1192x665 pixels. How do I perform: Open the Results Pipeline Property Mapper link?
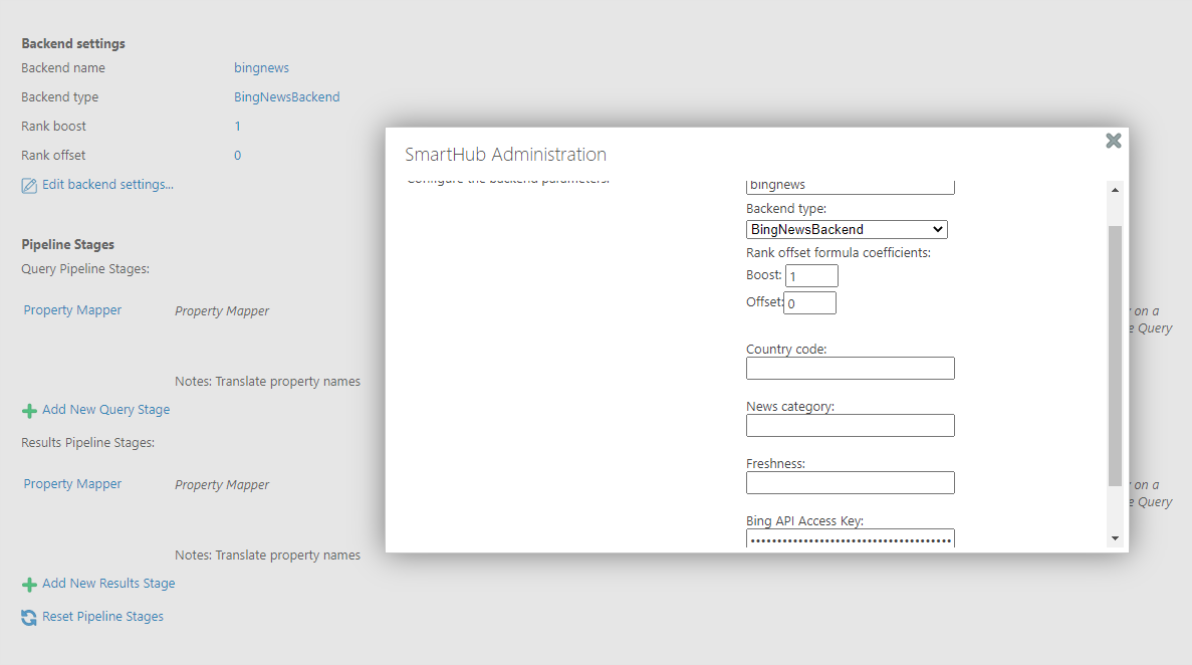point(73,484)
